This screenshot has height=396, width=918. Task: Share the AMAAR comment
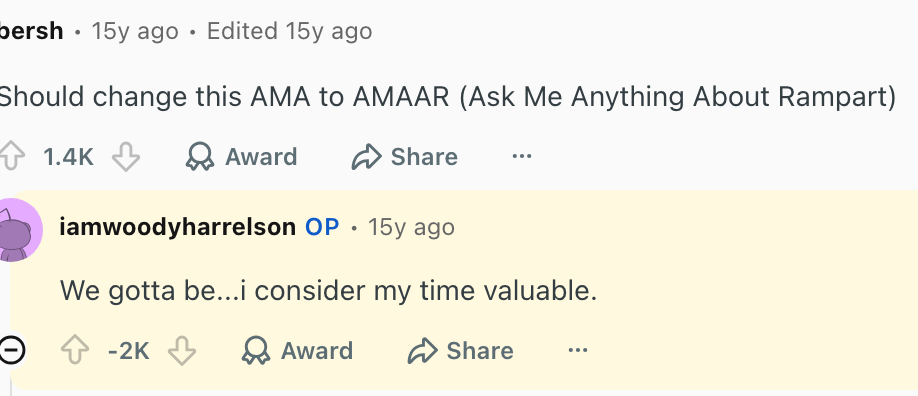point(405,157)
